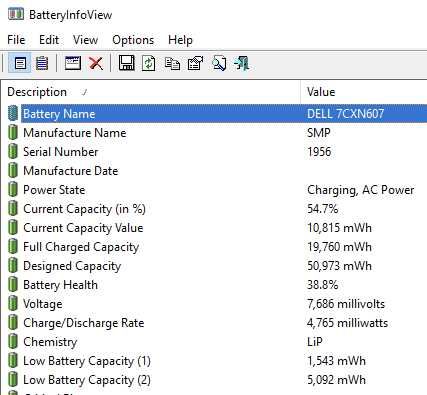Open the Edit menu
427x395 pixels.
coord(49,40)
